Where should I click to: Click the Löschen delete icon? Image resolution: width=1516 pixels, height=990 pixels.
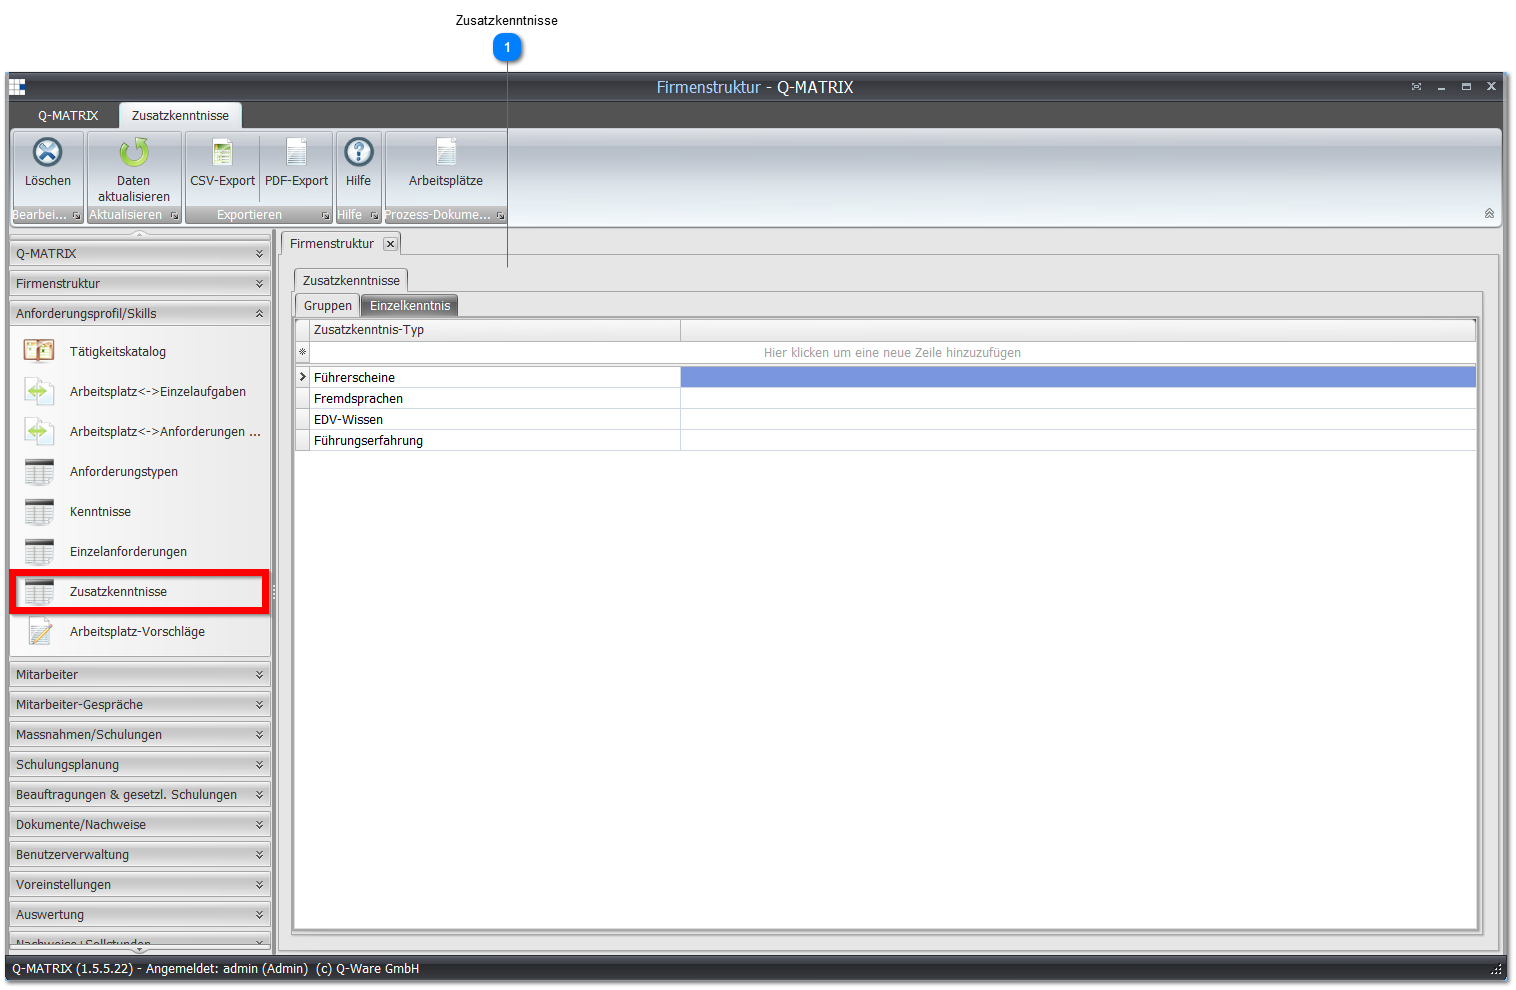point(47,152)
